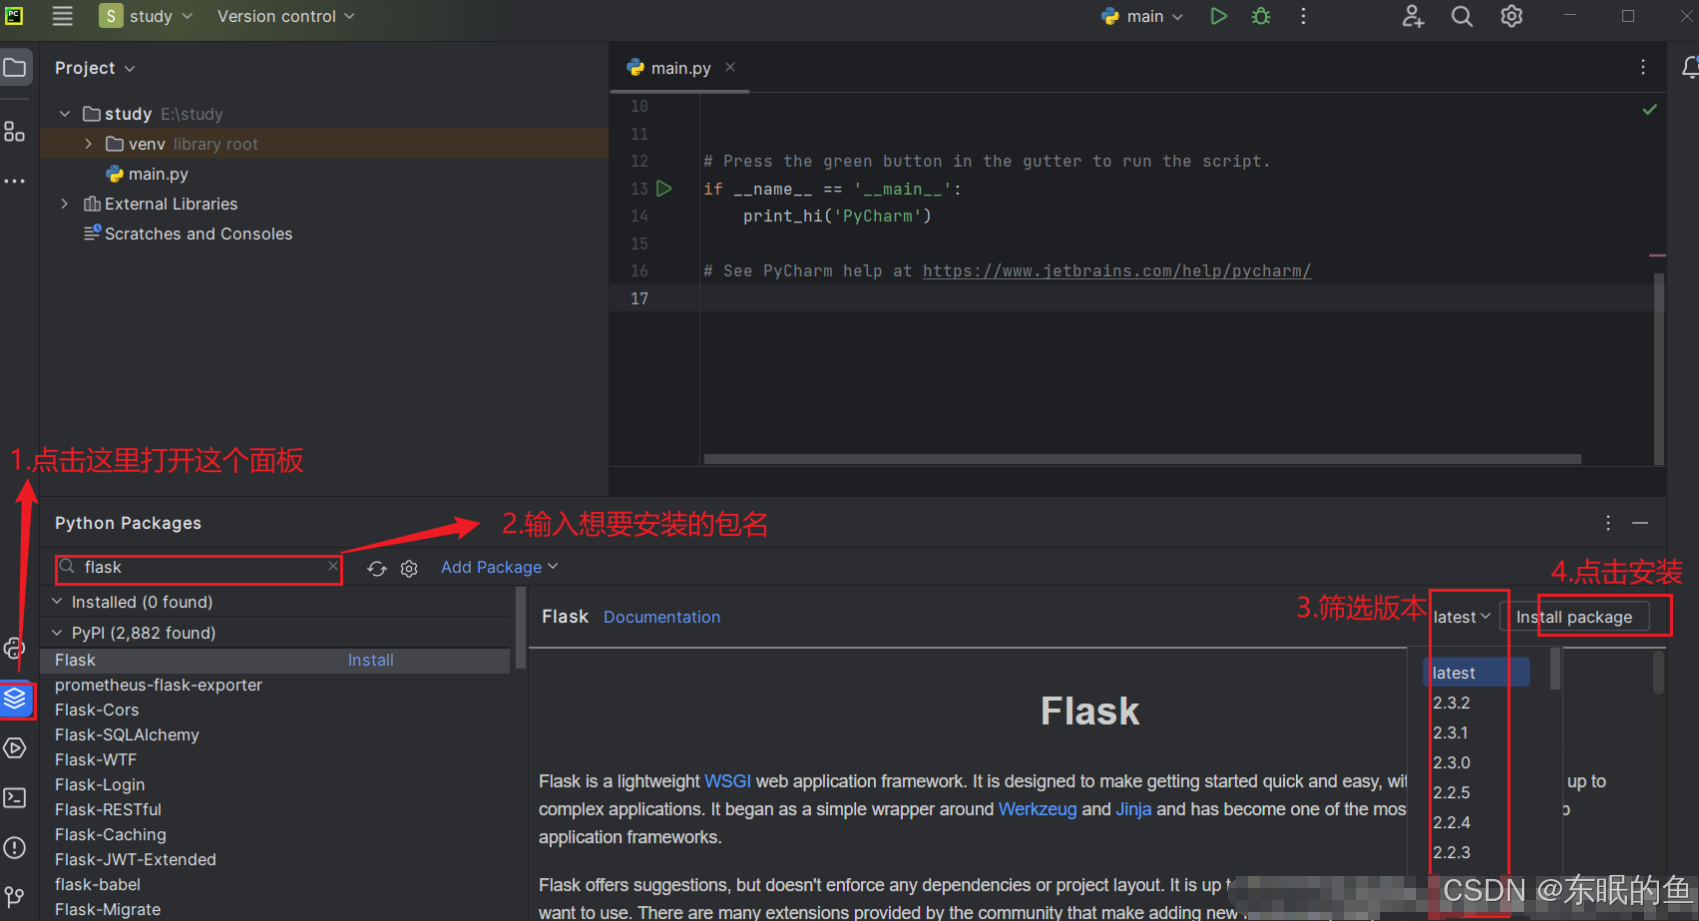Open the latest version dropdown
Screen dimensions: 1699x921
[x=1461, y=617]
